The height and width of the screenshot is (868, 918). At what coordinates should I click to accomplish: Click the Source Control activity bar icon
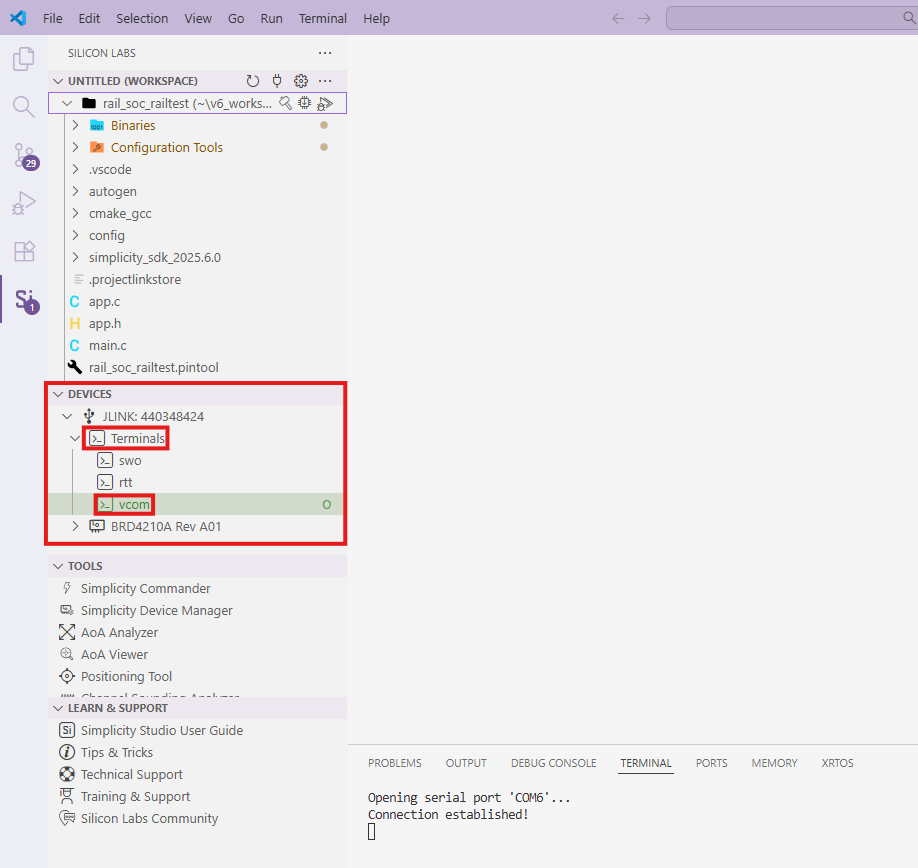coord(22,155)
